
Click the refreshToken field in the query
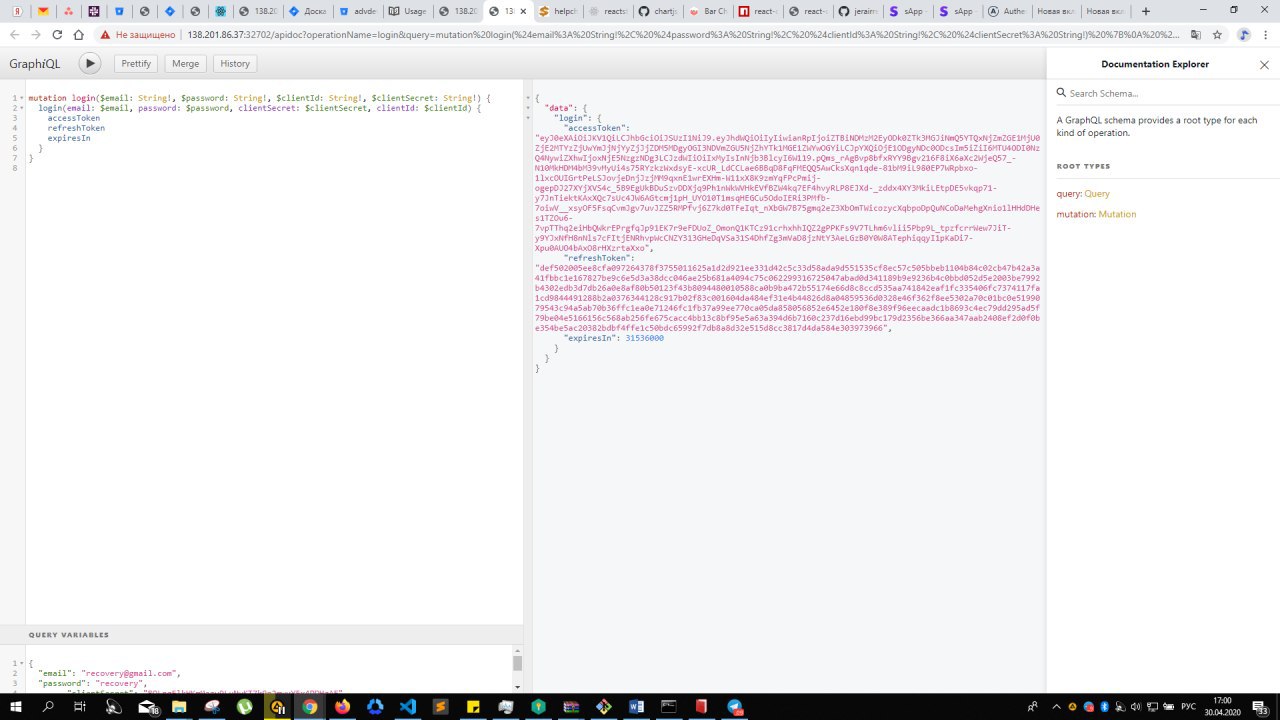coord(76,128)
